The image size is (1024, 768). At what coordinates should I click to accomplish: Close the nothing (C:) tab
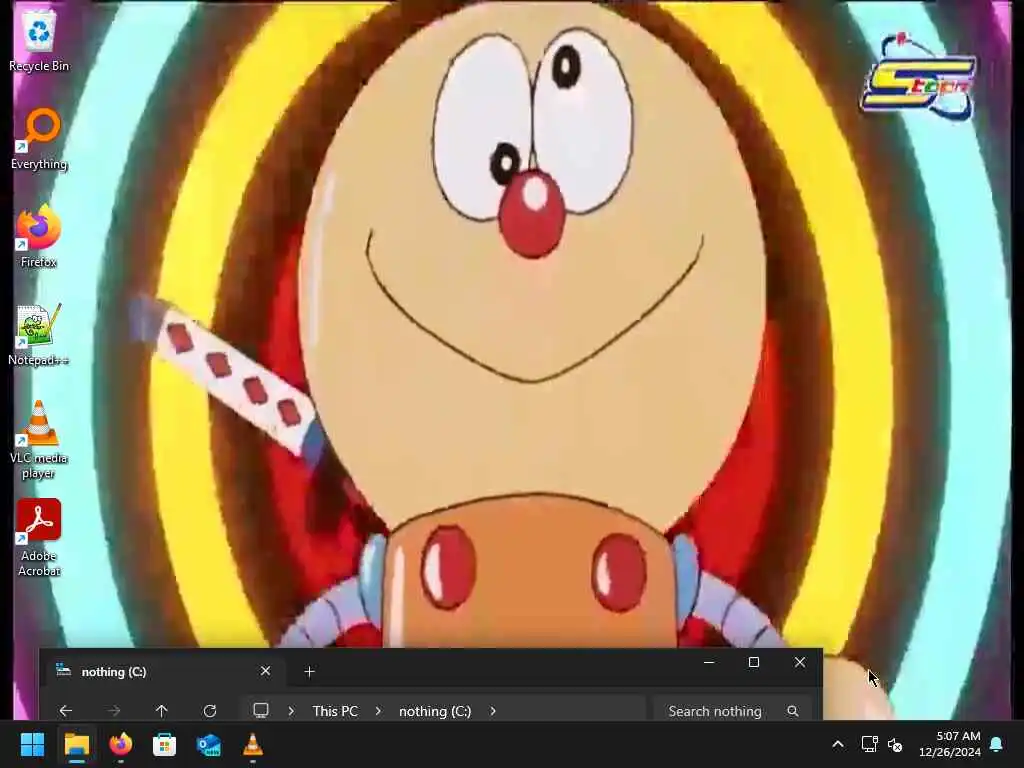coord(265,671)
